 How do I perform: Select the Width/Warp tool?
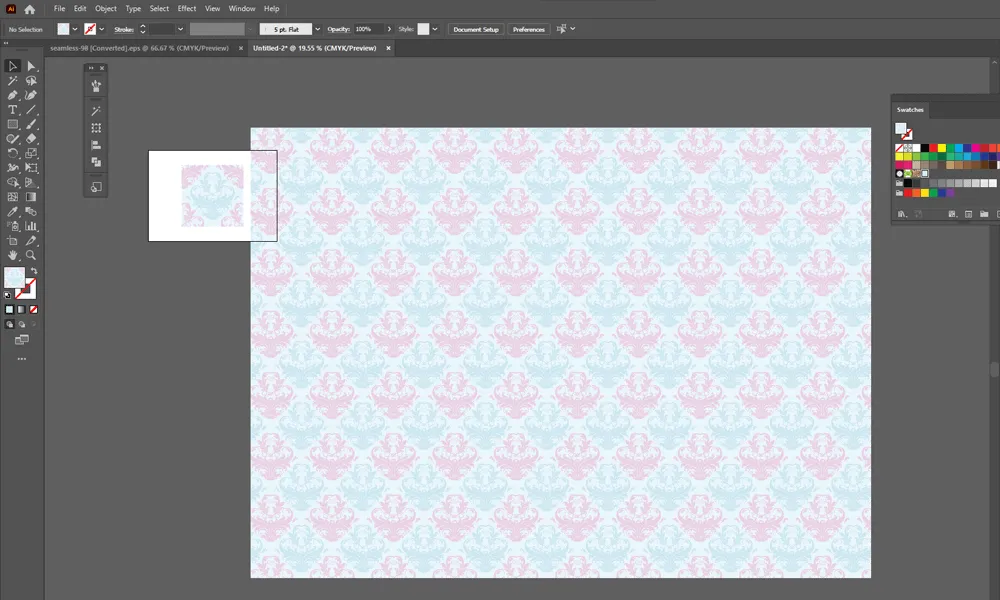click(x=12, y=168)
